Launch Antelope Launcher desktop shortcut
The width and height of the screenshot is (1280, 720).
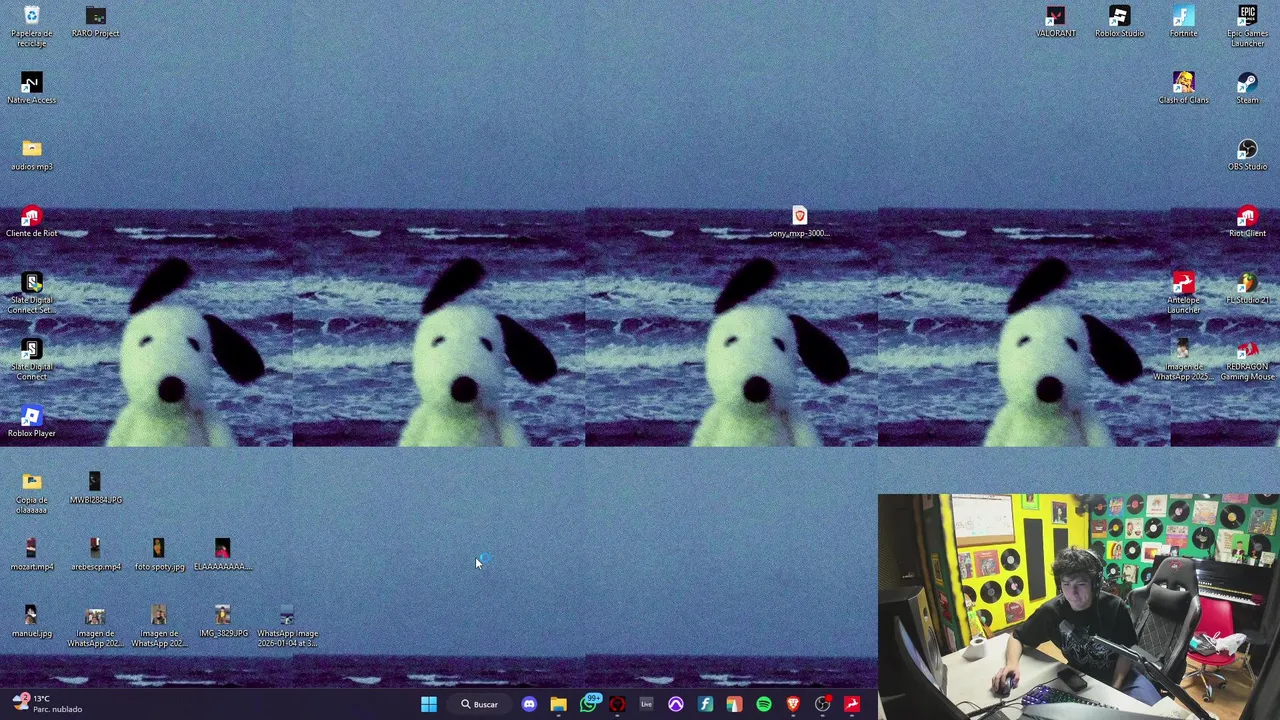tap(1183, 293)
